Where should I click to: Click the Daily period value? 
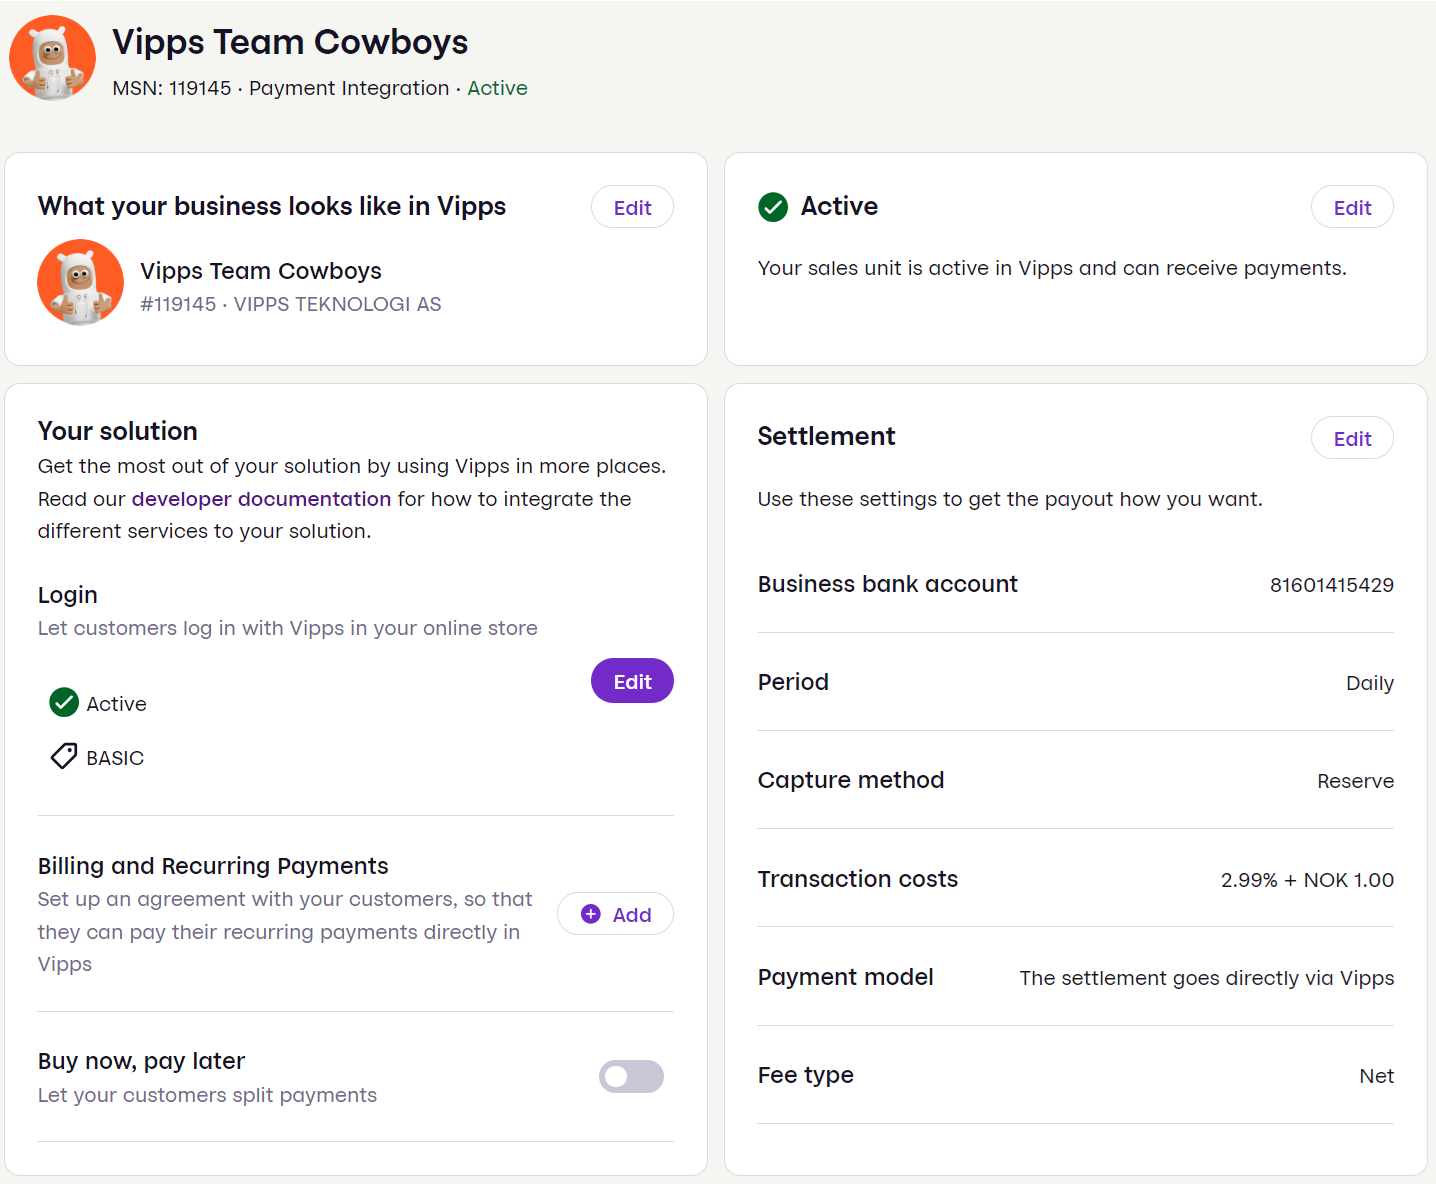[1369, 683]
